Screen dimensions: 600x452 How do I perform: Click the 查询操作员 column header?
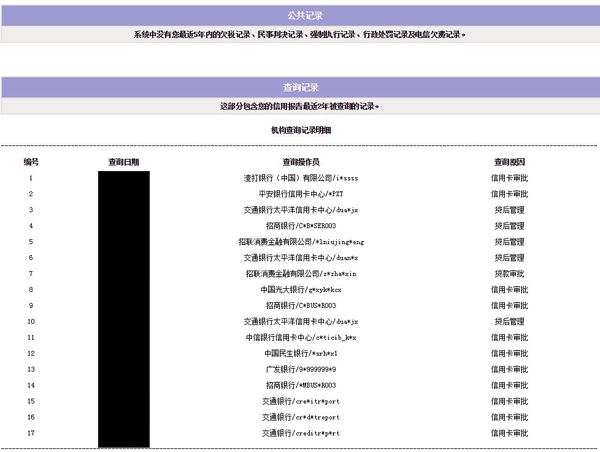click(301, 162)
